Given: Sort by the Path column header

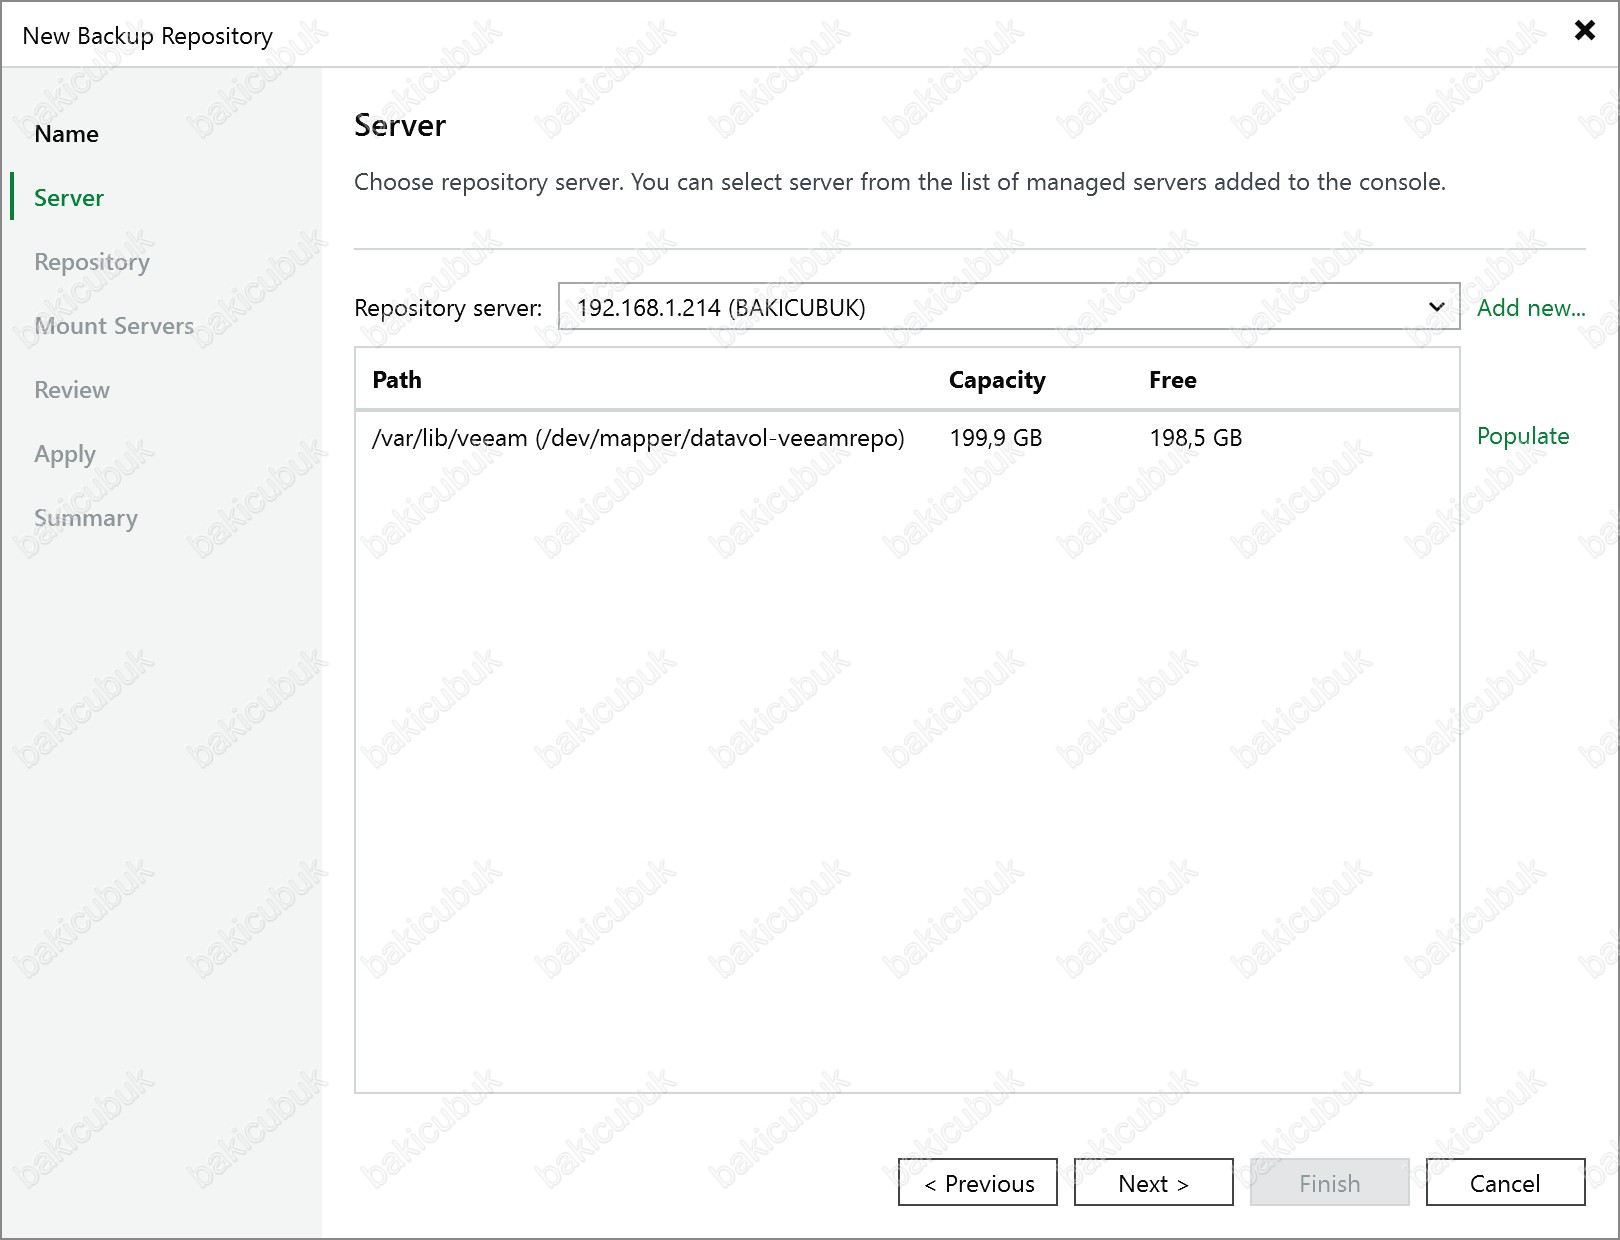Looking at the screenshot, I should coord(397,380).
